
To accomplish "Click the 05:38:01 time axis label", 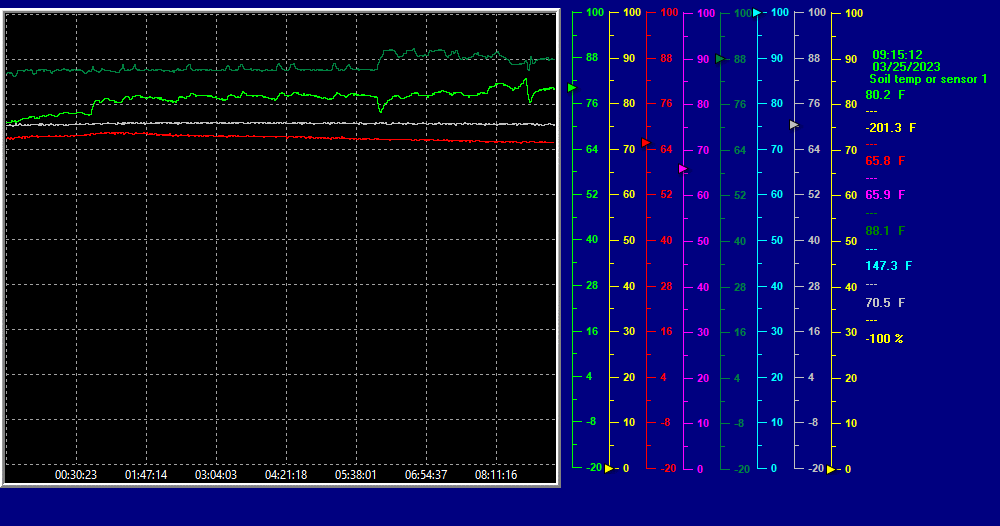I will tap(356, 475).
